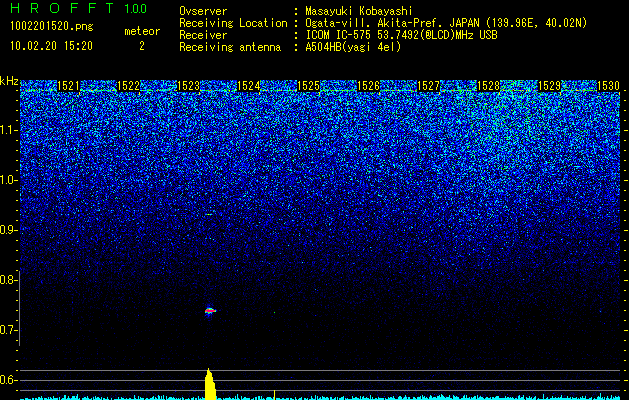Screen dimensions: 629x400
Task: Click the 1525 time marker
Action: (x=308, y=85)
